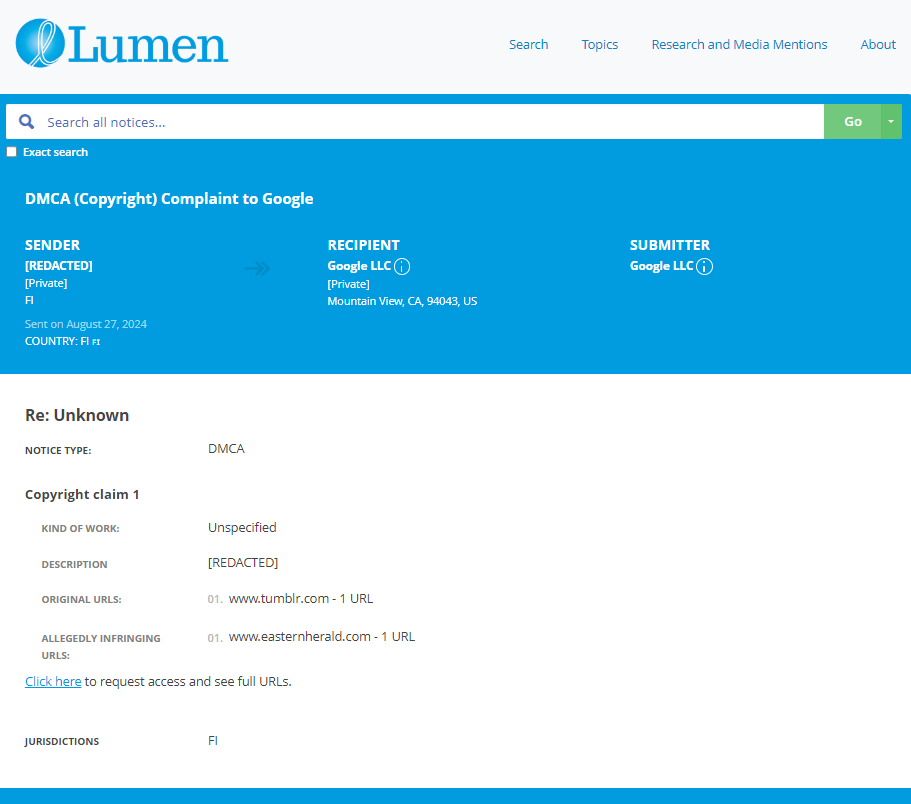Open the Topics menu item
Viewport: 911px width, 804px height.
(x=600, y=44)
